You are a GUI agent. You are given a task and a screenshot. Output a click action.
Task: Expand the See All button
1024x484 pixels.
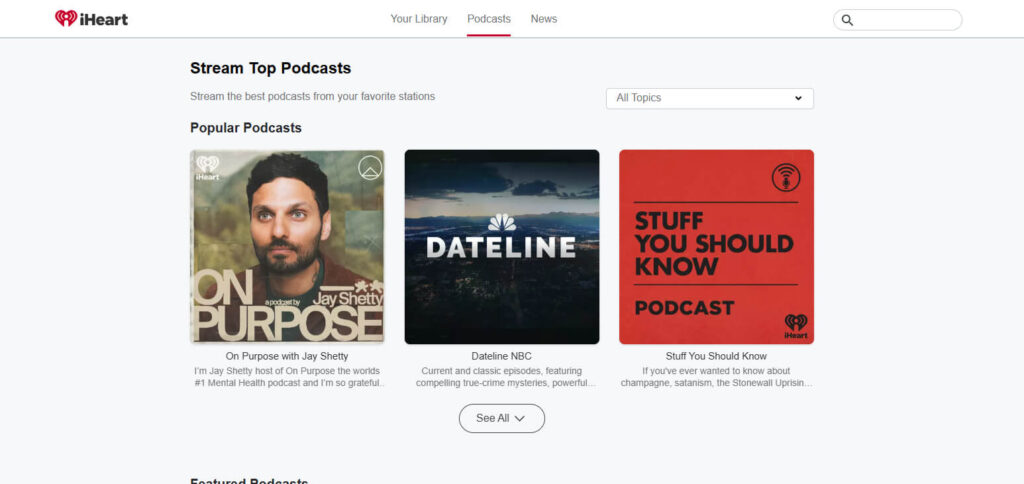[x=502, y=418]
